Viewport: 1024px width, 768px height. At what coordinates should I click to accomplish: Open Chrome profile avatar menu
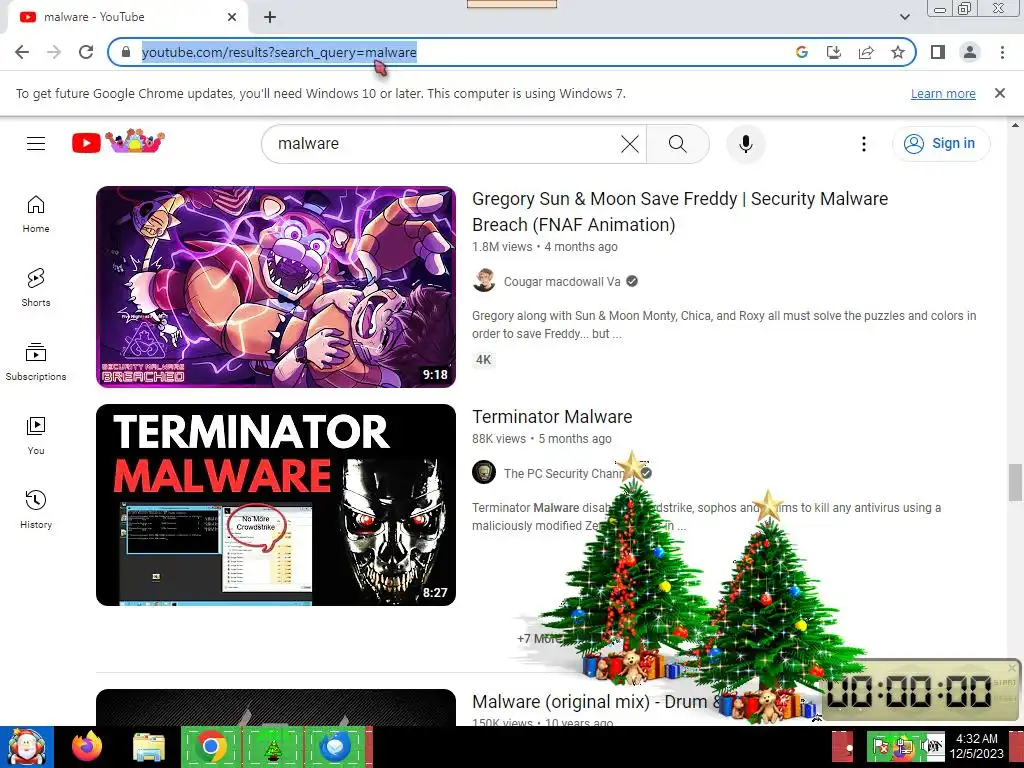coord(970,52)
